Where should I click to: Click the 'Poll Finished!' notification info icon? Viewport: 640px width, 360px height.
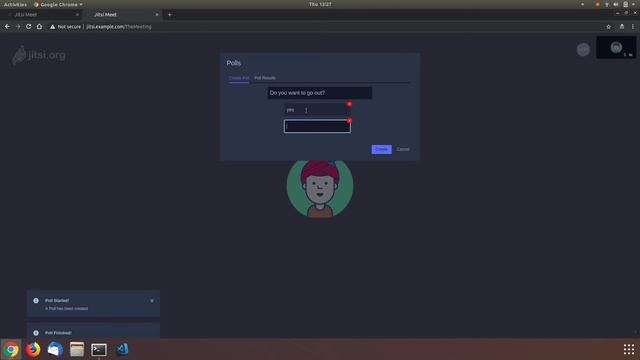coord(36,333)
